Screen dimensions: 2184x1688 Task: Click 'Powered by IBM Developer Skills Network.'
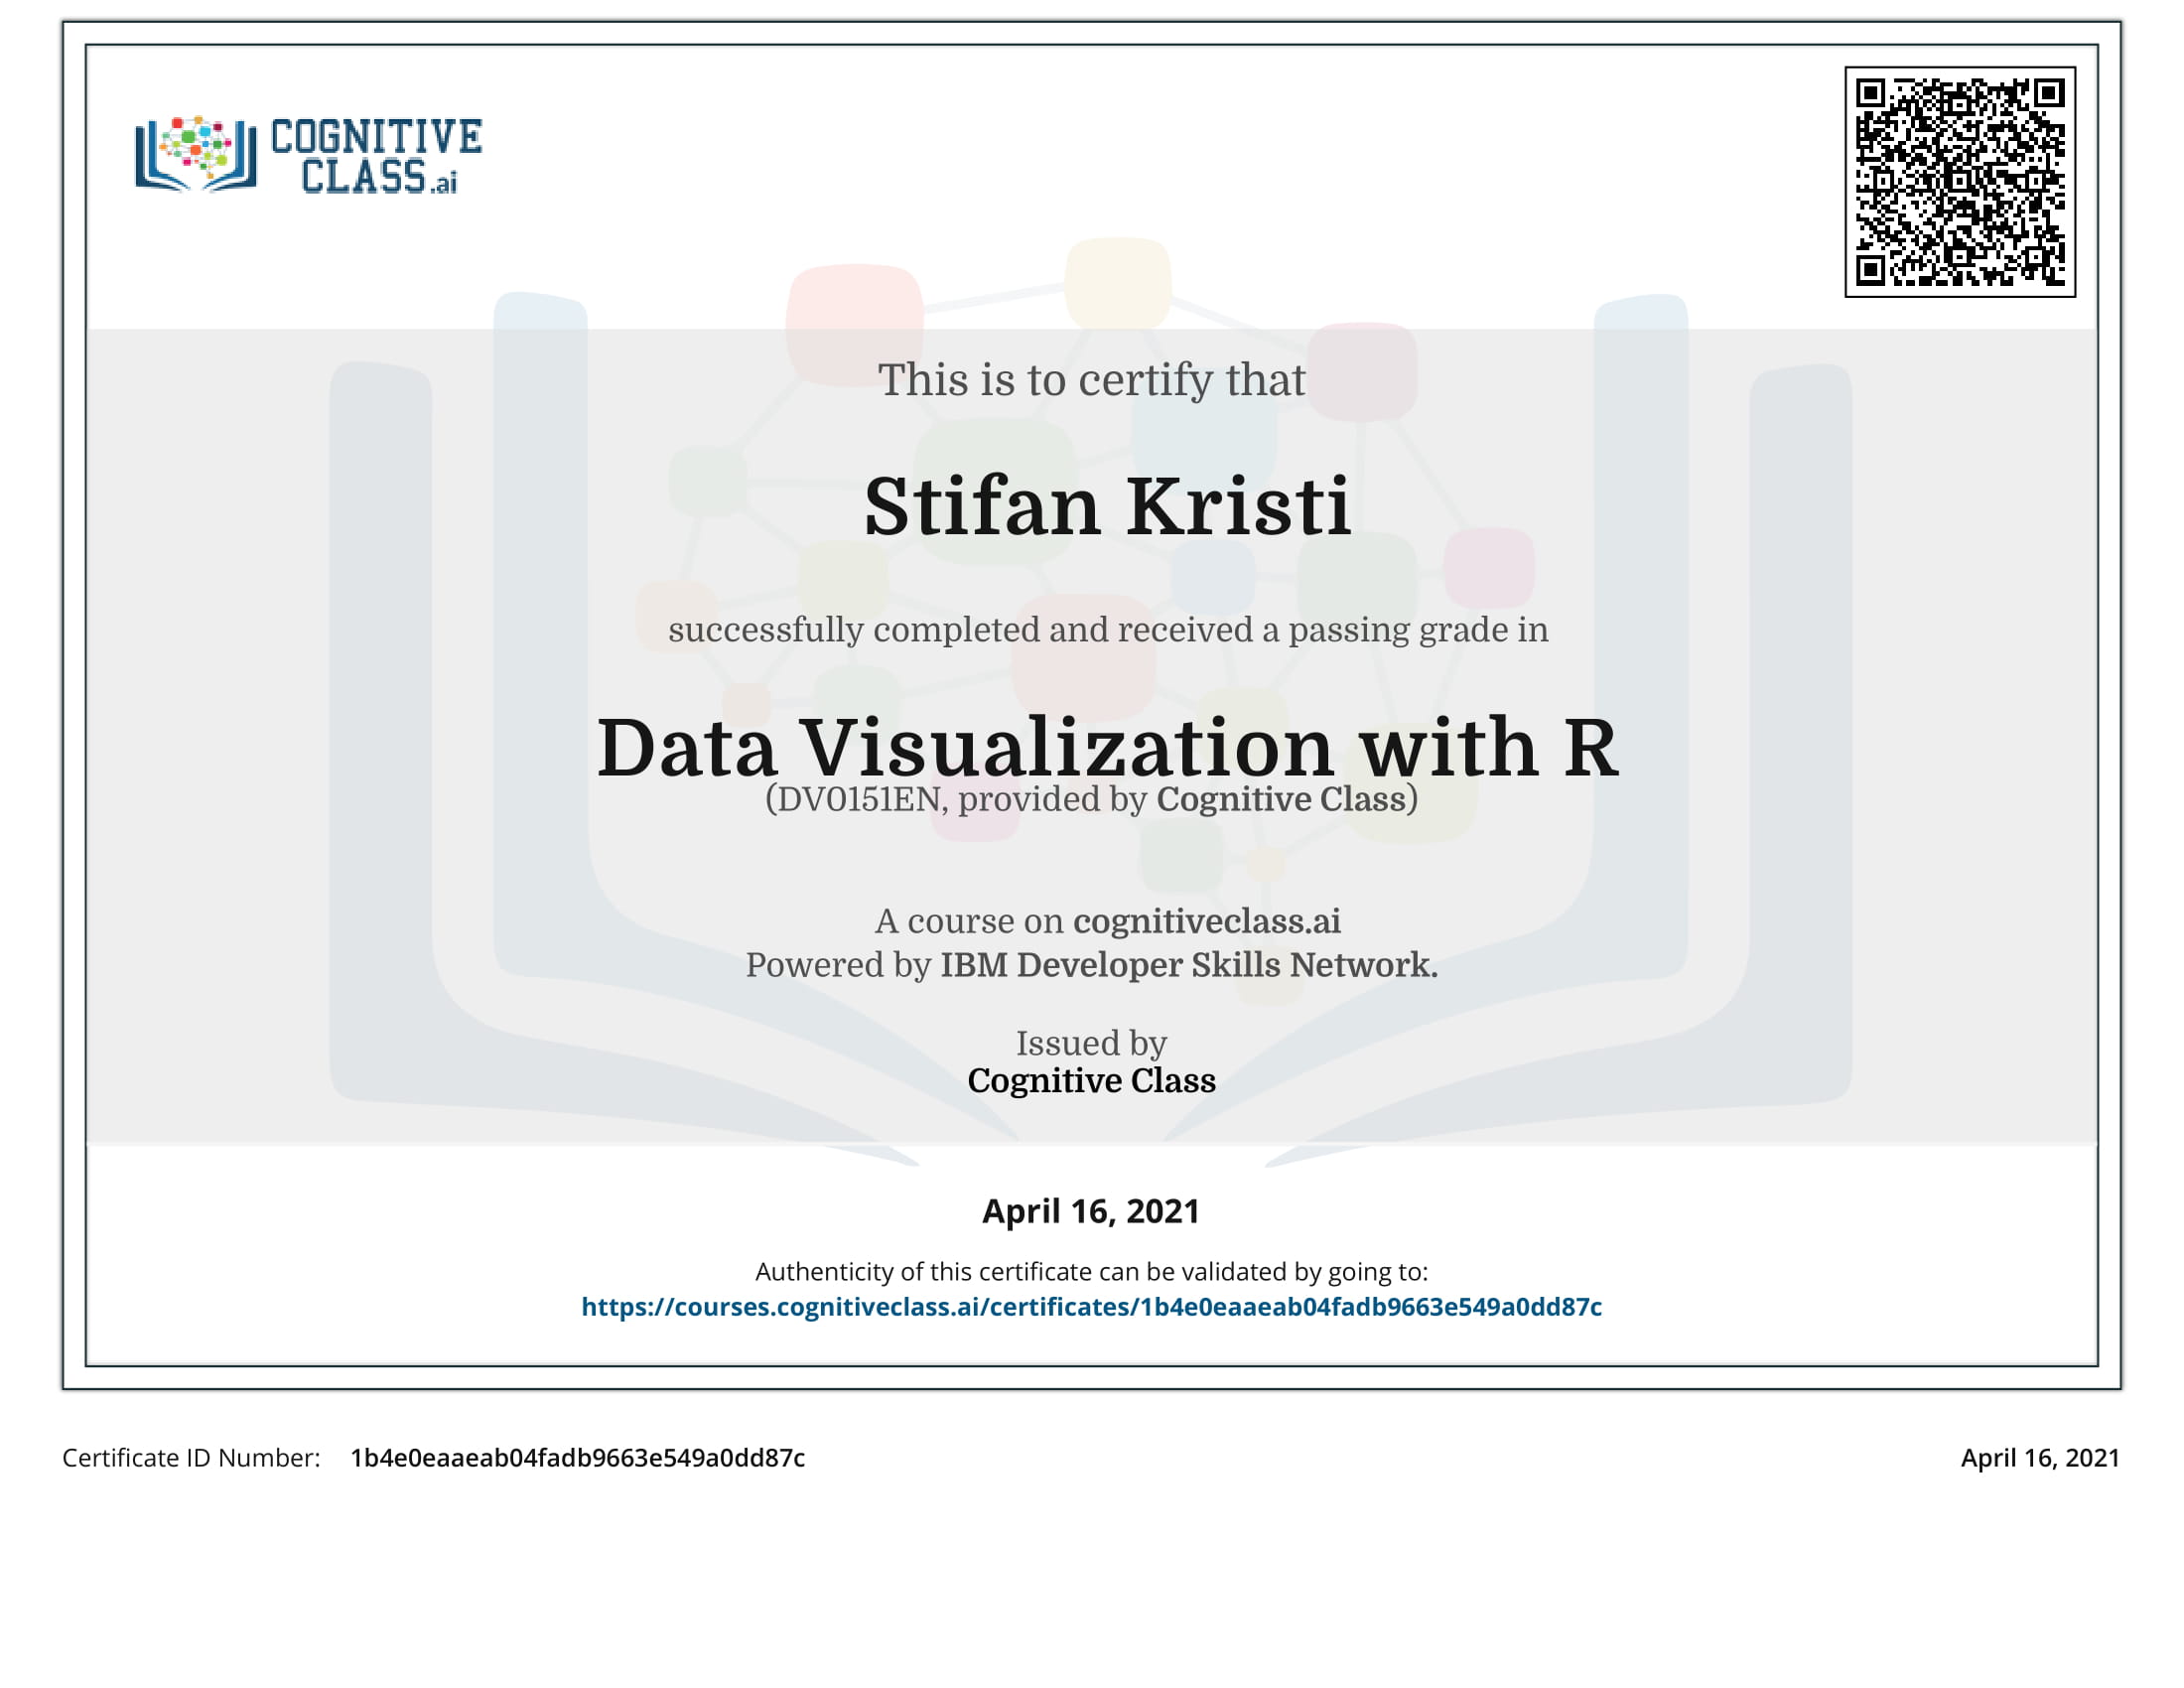pyautogui.click(x=1091, y=965)
